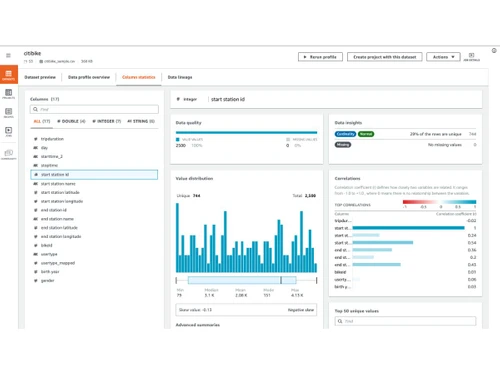500x375 pixels.
Task: Open Projects in the left sidebar
Action: pyautogui.click(x=9, y=94)
